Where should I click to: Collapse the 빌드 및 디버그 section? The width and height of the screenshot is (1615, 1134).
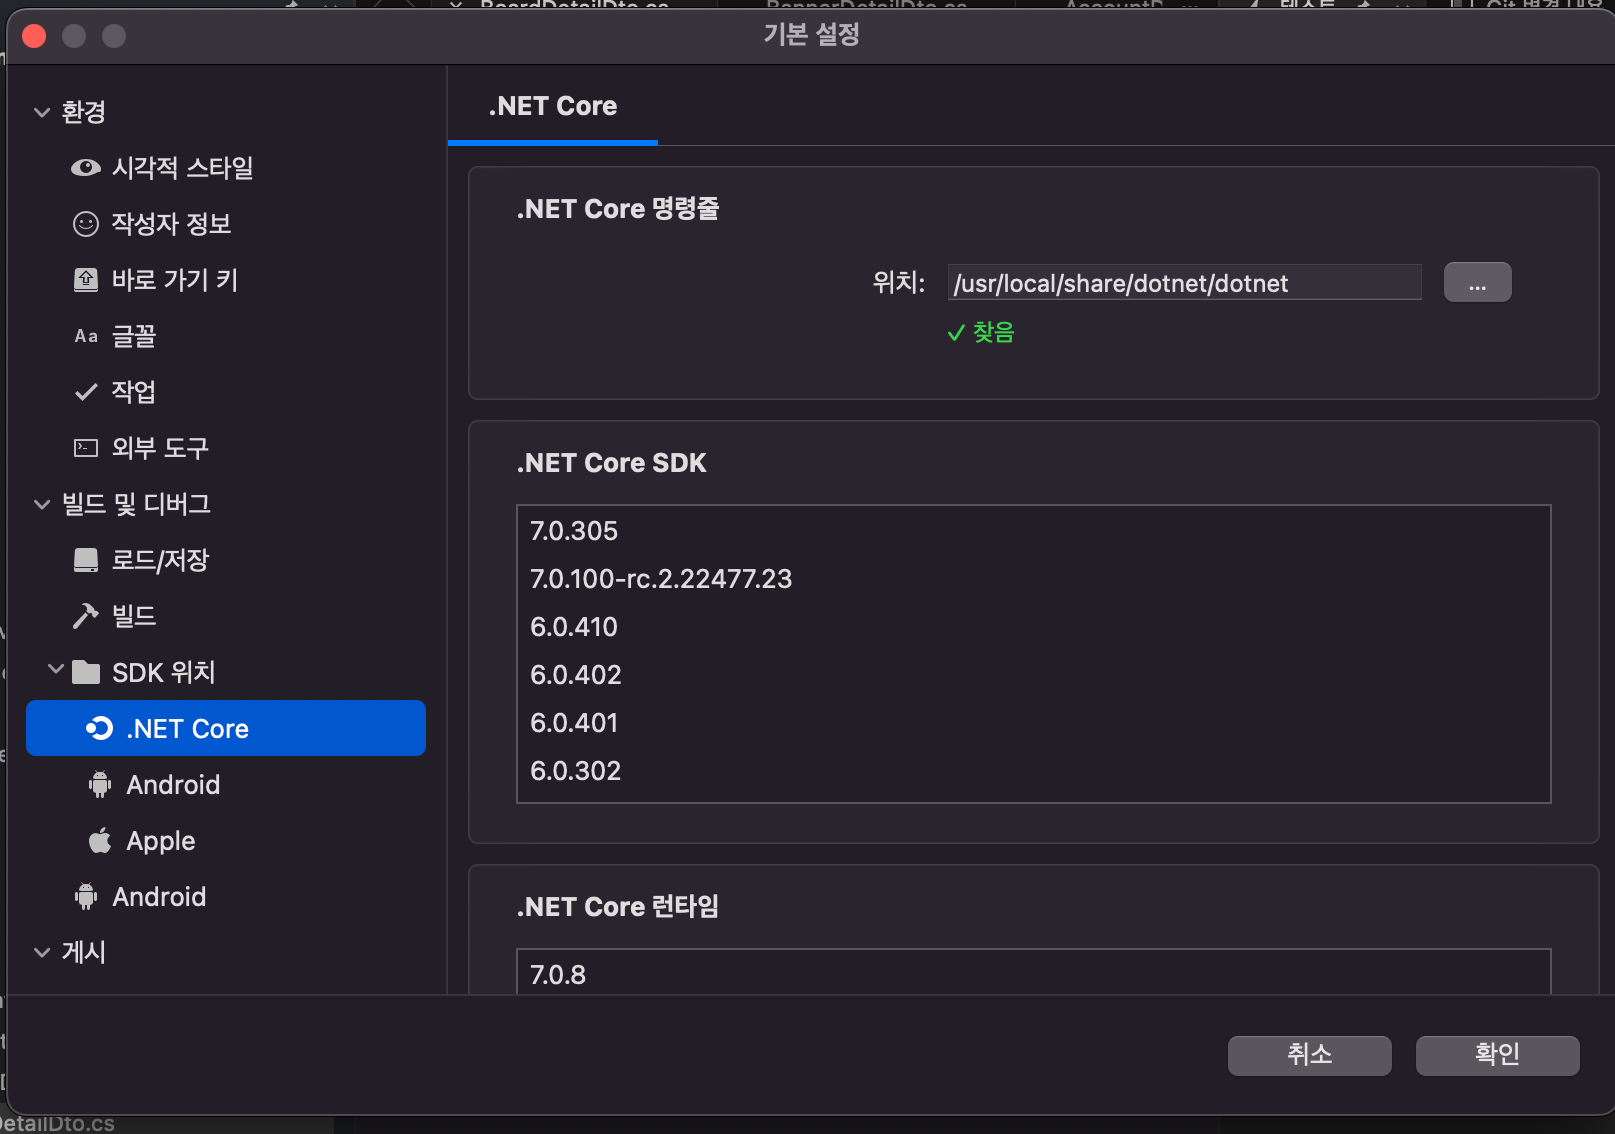click(x=42, y=504)
